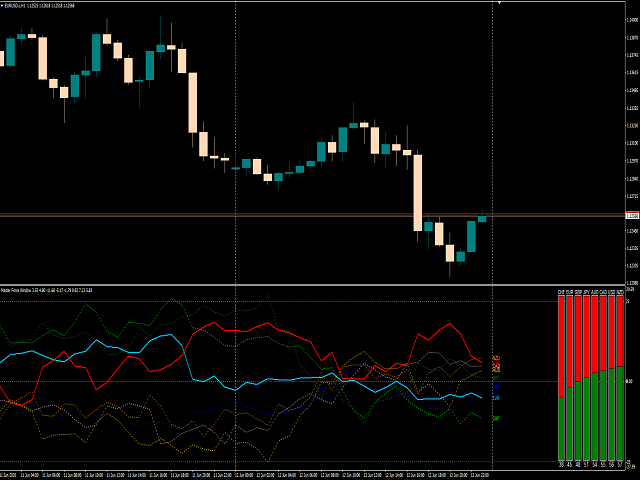Screen dimensions: 640x480
Task: Click the bright green CHF label at line end
Action: pos(496,418)
